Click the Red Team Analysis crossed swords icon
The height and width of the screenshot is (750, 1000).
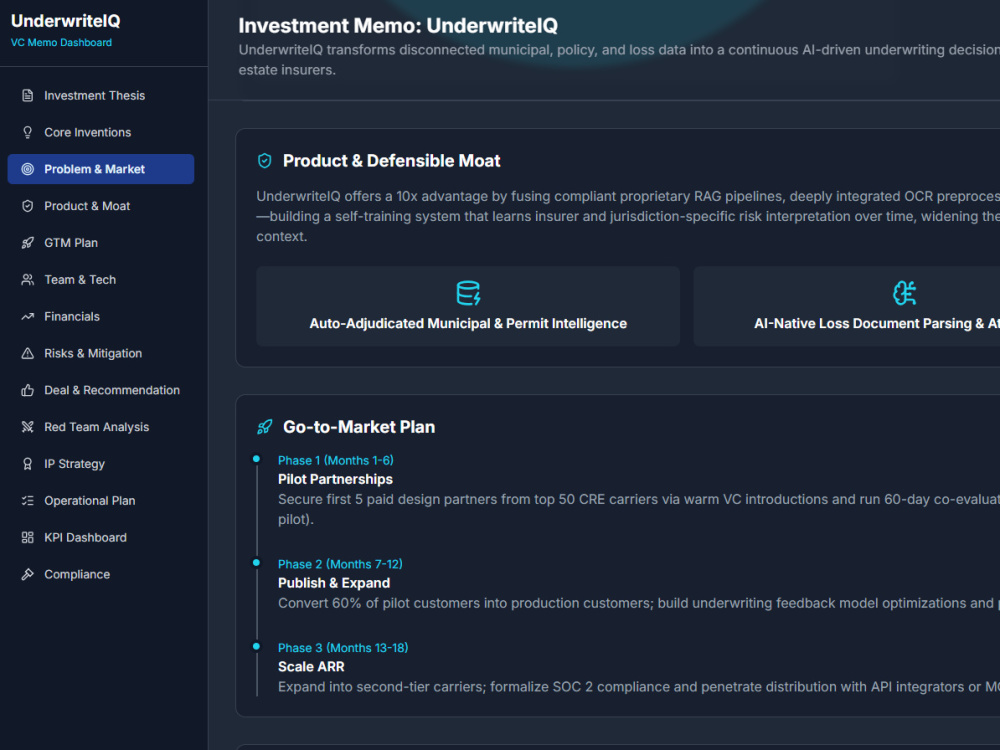coord(27,427)
